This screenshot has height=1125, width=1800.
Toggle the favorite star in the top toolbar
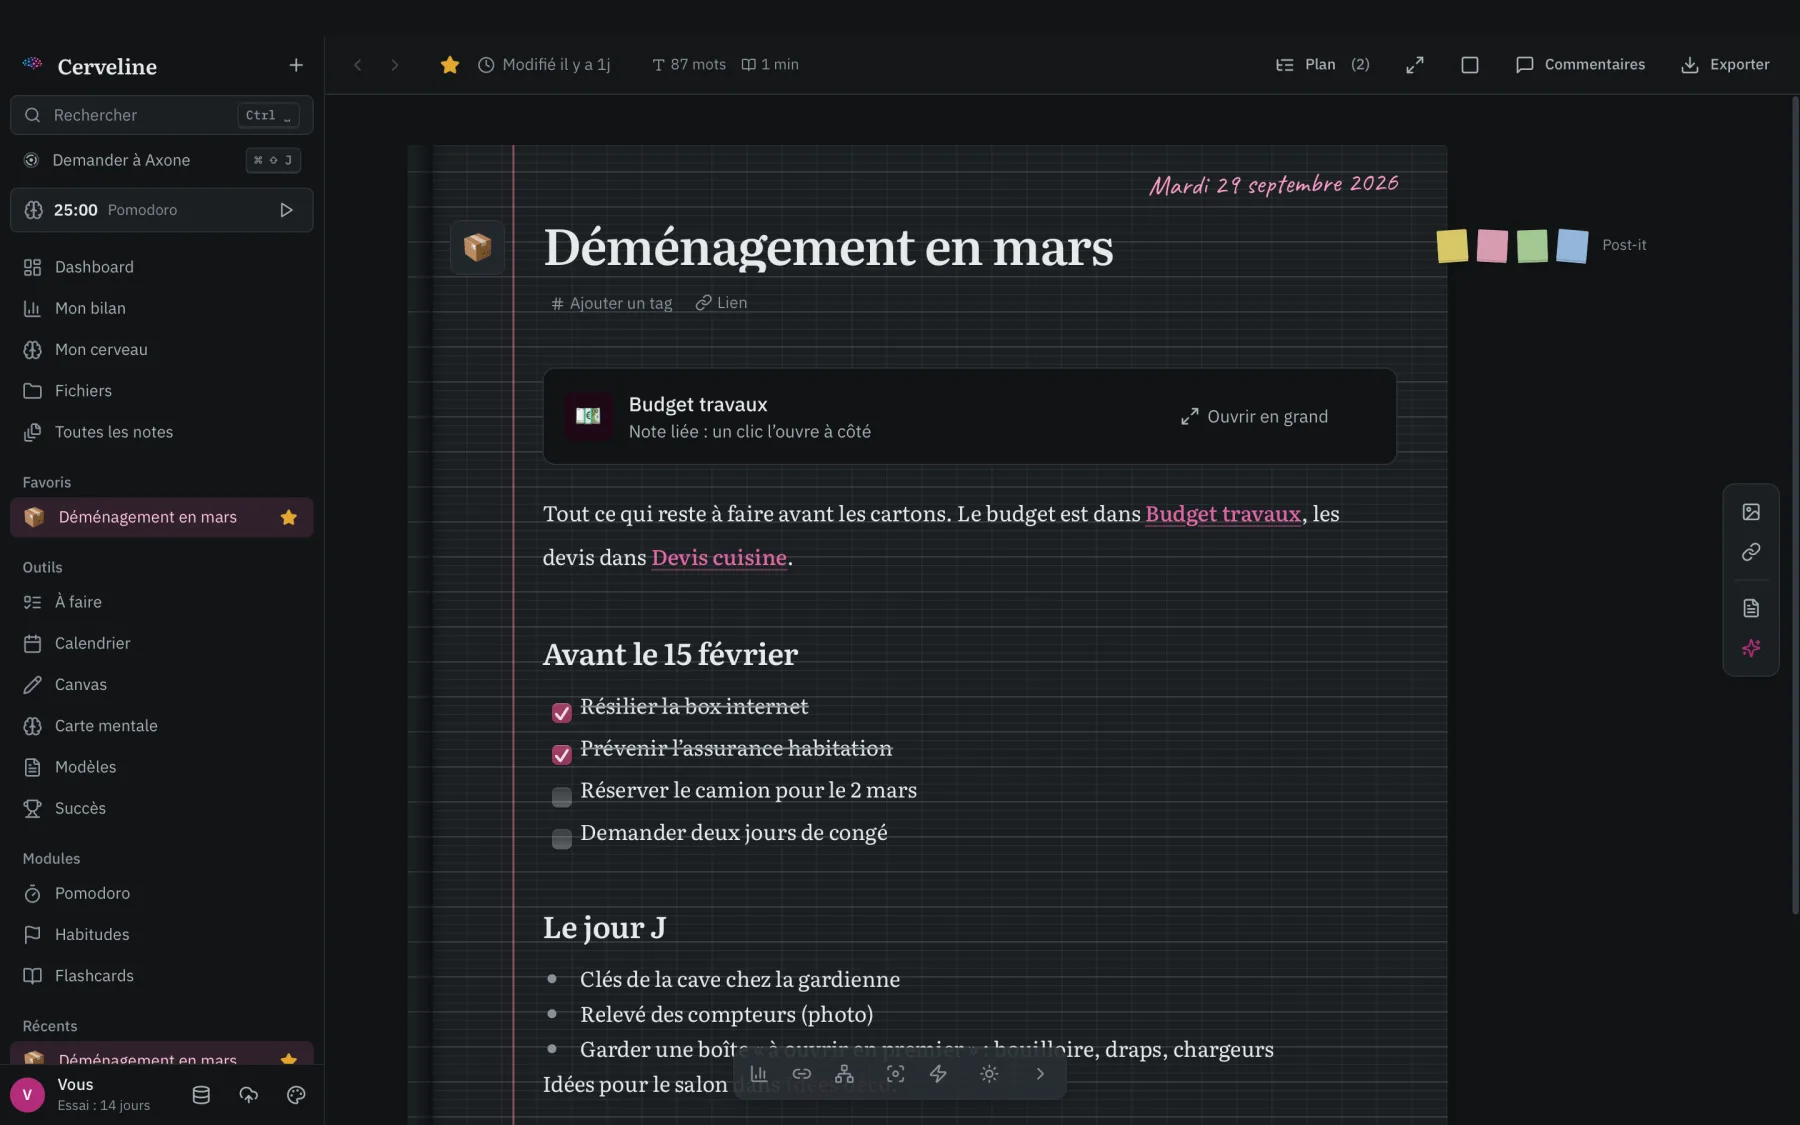coord(450,65)
